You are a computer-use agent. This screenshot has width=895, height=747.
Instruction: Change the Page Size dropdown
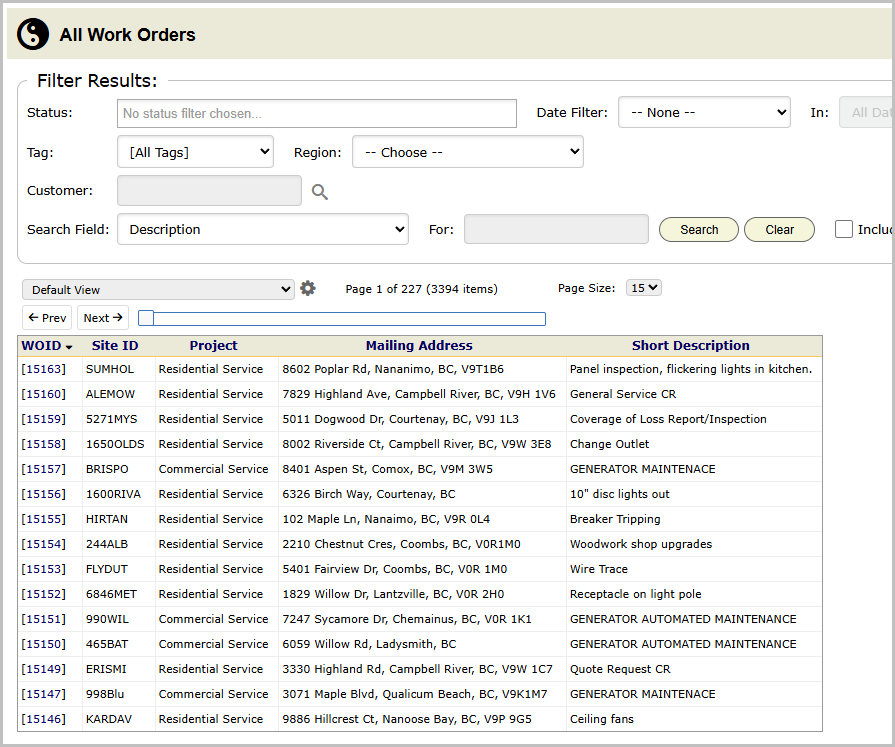tap(644, 288)
